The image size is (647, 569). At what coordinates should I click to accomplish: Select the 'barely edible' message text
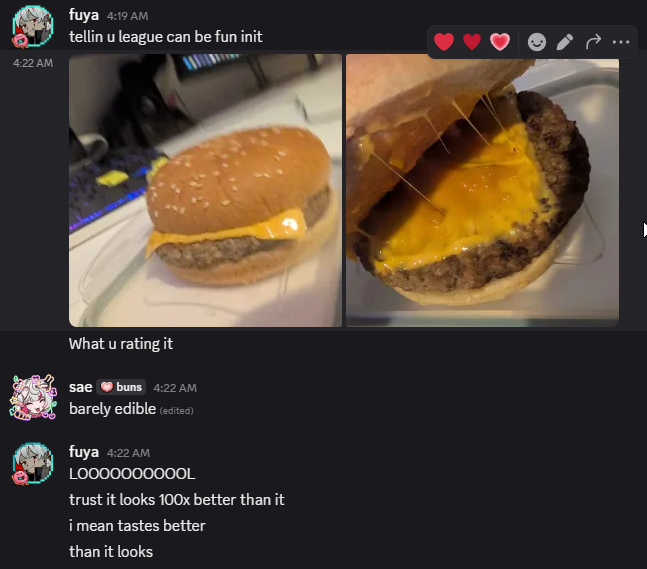tap(112, 409)
